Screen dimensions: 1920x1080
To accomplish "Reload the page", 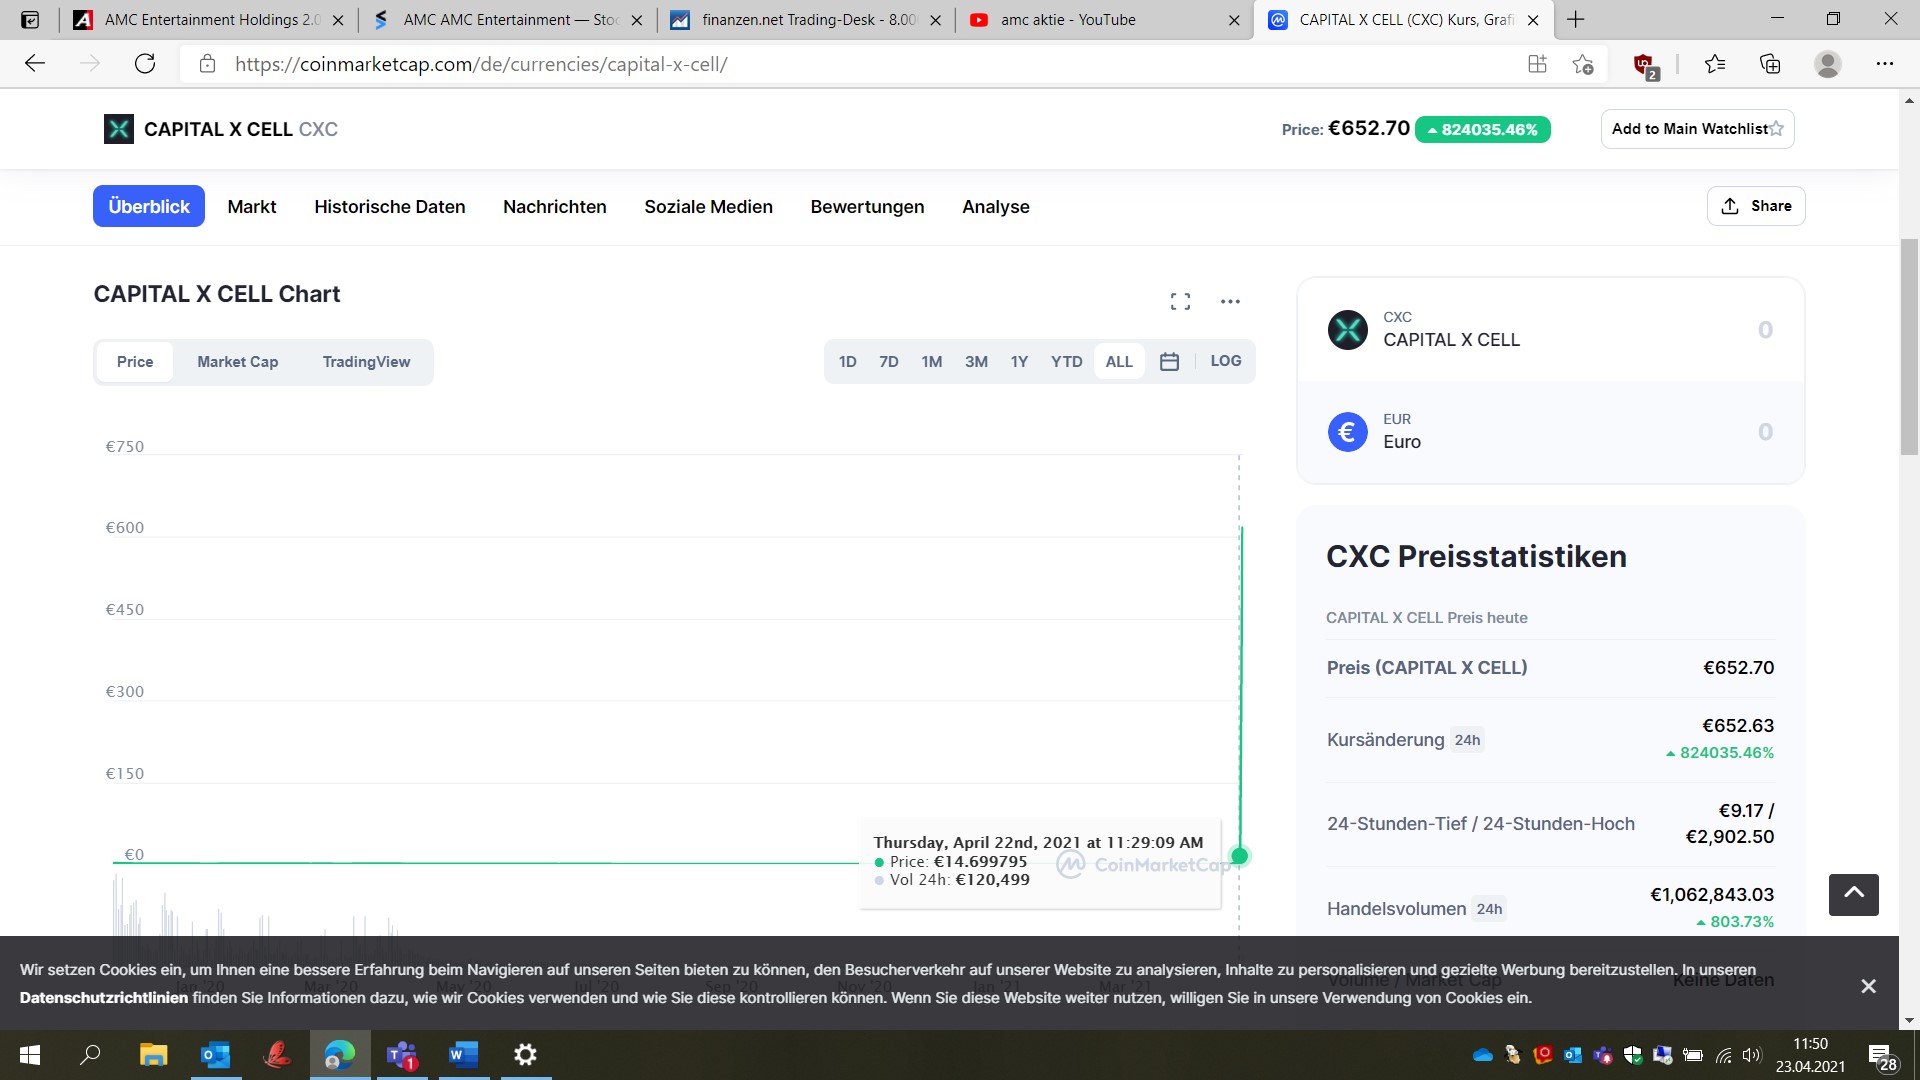I will tap(145, 63).
